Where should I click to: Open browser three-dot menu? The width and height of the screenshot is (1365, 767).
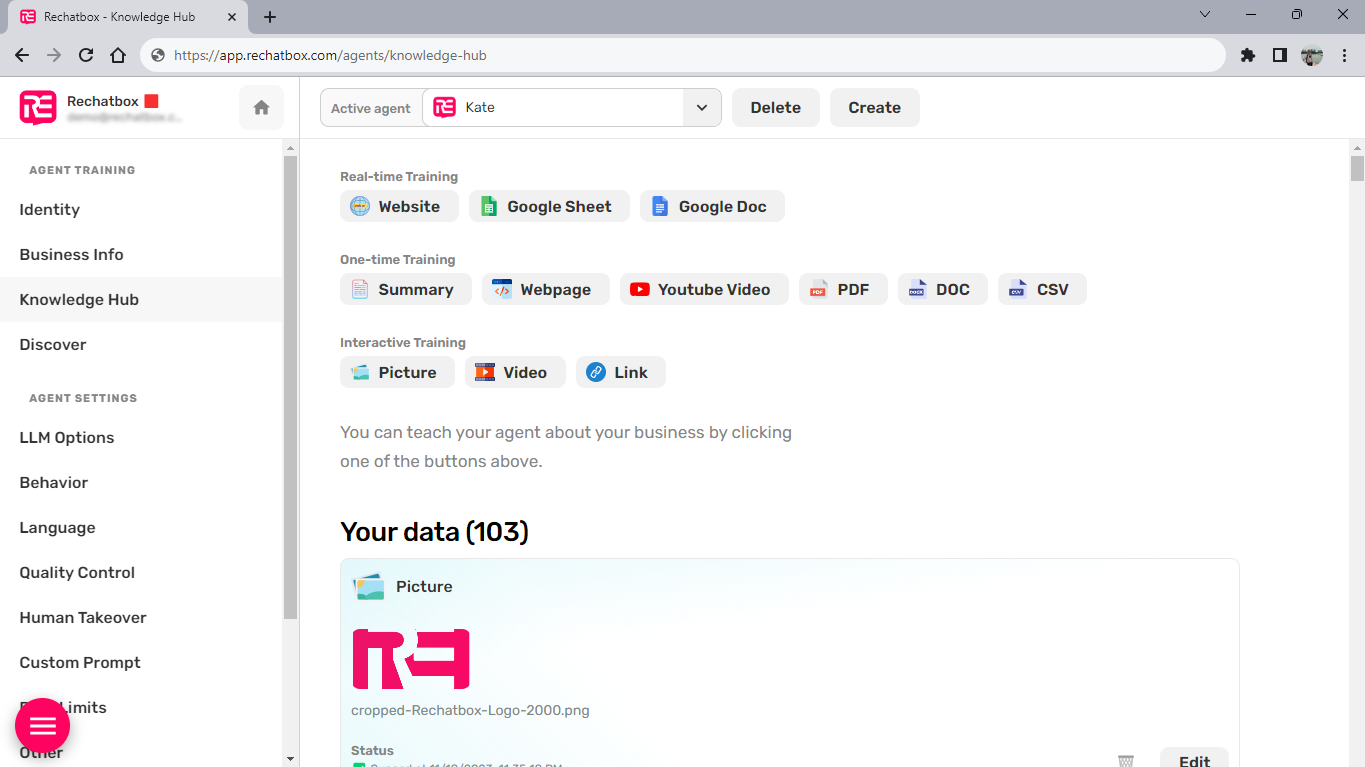[1344, 55]
